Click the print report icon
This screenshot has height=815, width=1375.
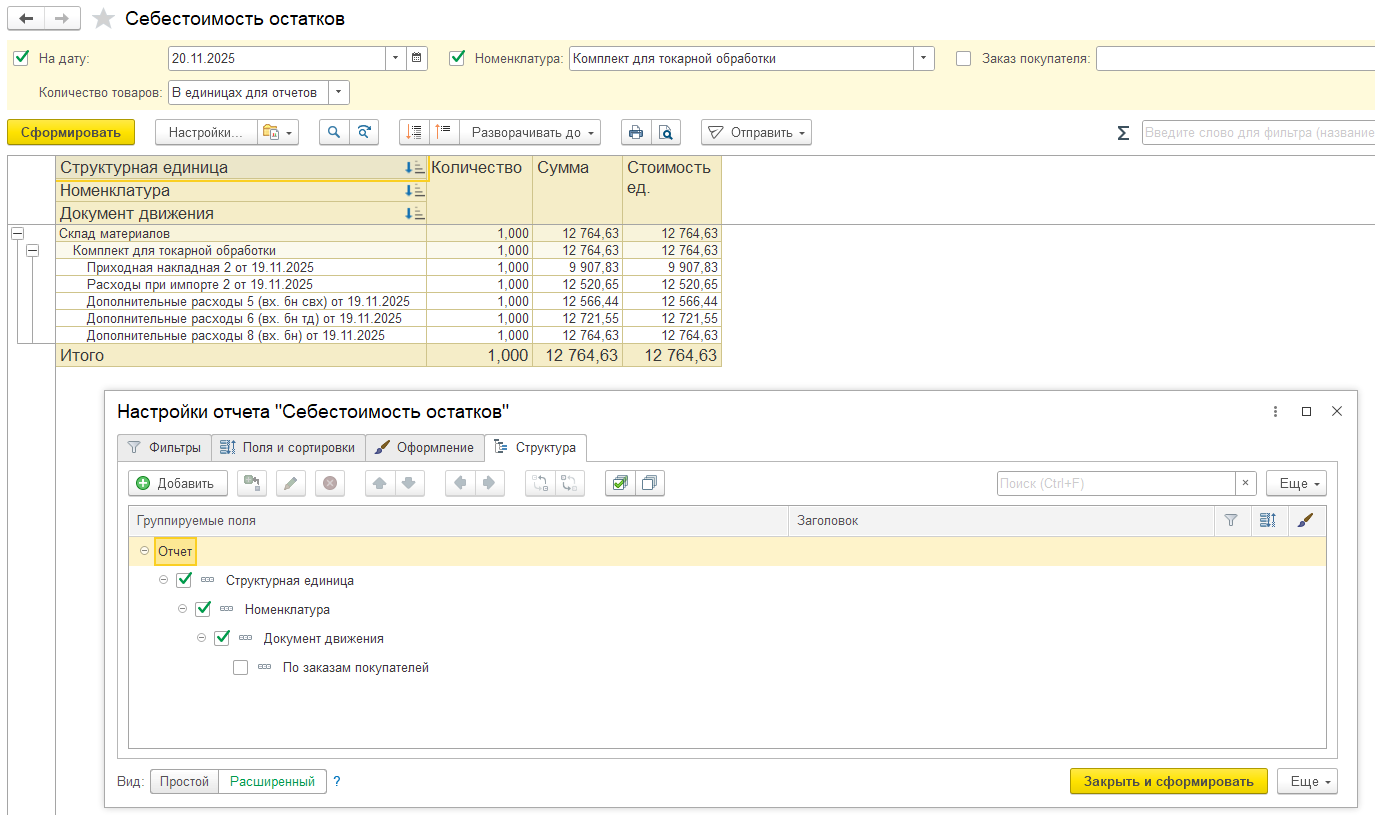tap(635, 132)
